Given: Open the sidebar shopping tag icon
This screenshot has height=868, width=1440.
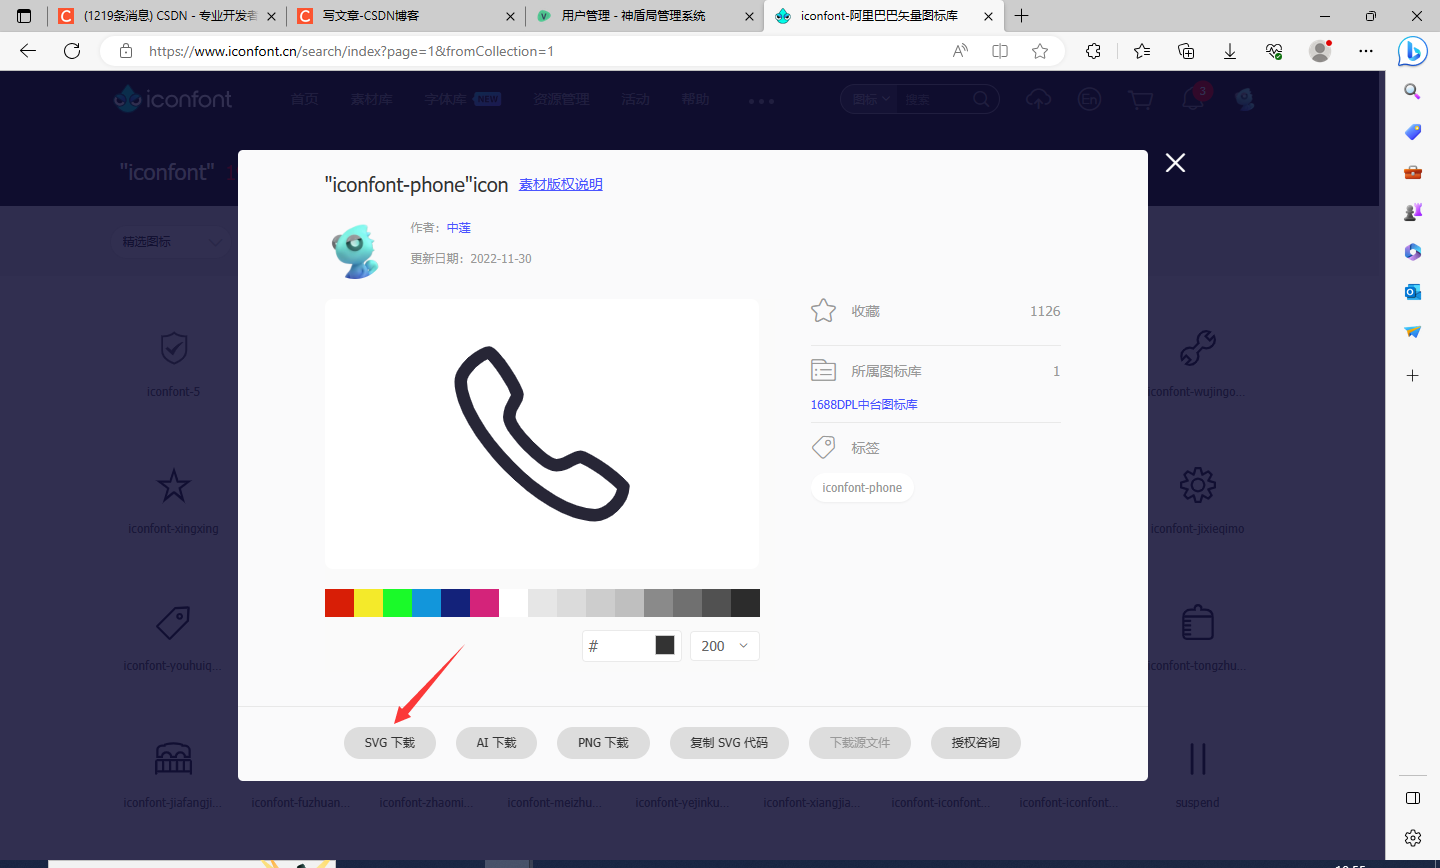Looking at the screenshot, I should tap(1412, 131).
